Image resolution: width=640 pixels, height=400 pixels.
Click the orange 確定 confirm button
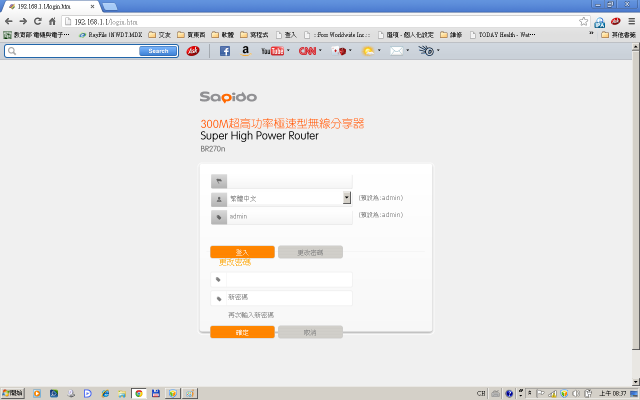tap(242, 332)
